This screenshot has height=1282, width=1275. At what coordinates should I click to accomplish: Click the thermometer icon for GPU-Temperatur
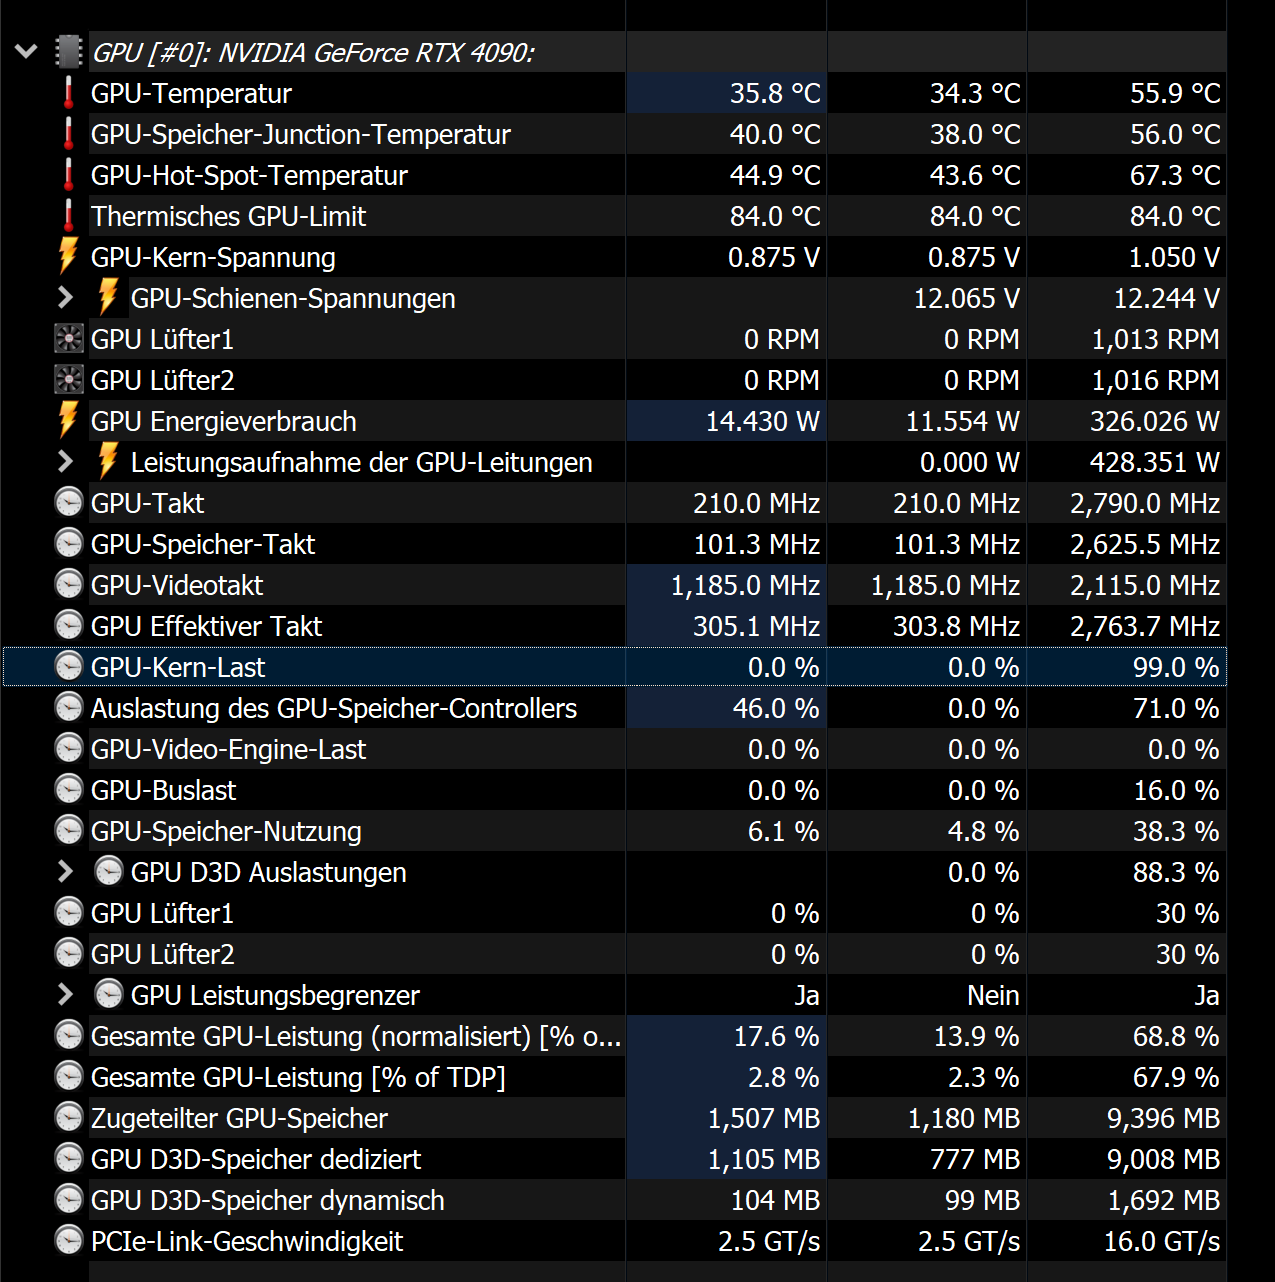68,93
